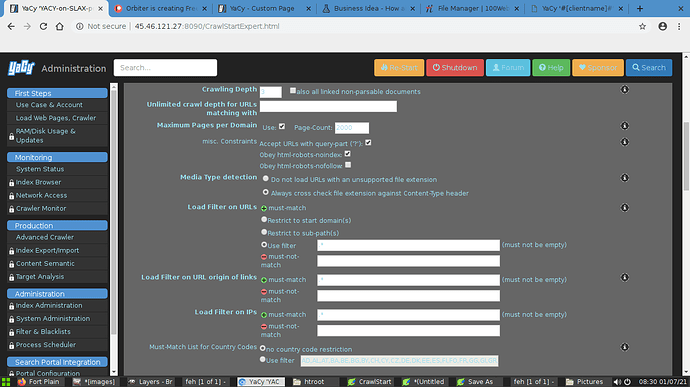The image size is (690, 387).
Task: Click the browser address bar URL
Action: click(207, 26)
